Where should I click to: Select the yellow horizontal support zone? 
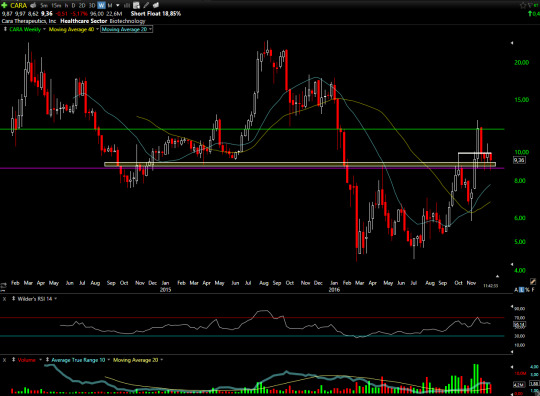[300, 165]
